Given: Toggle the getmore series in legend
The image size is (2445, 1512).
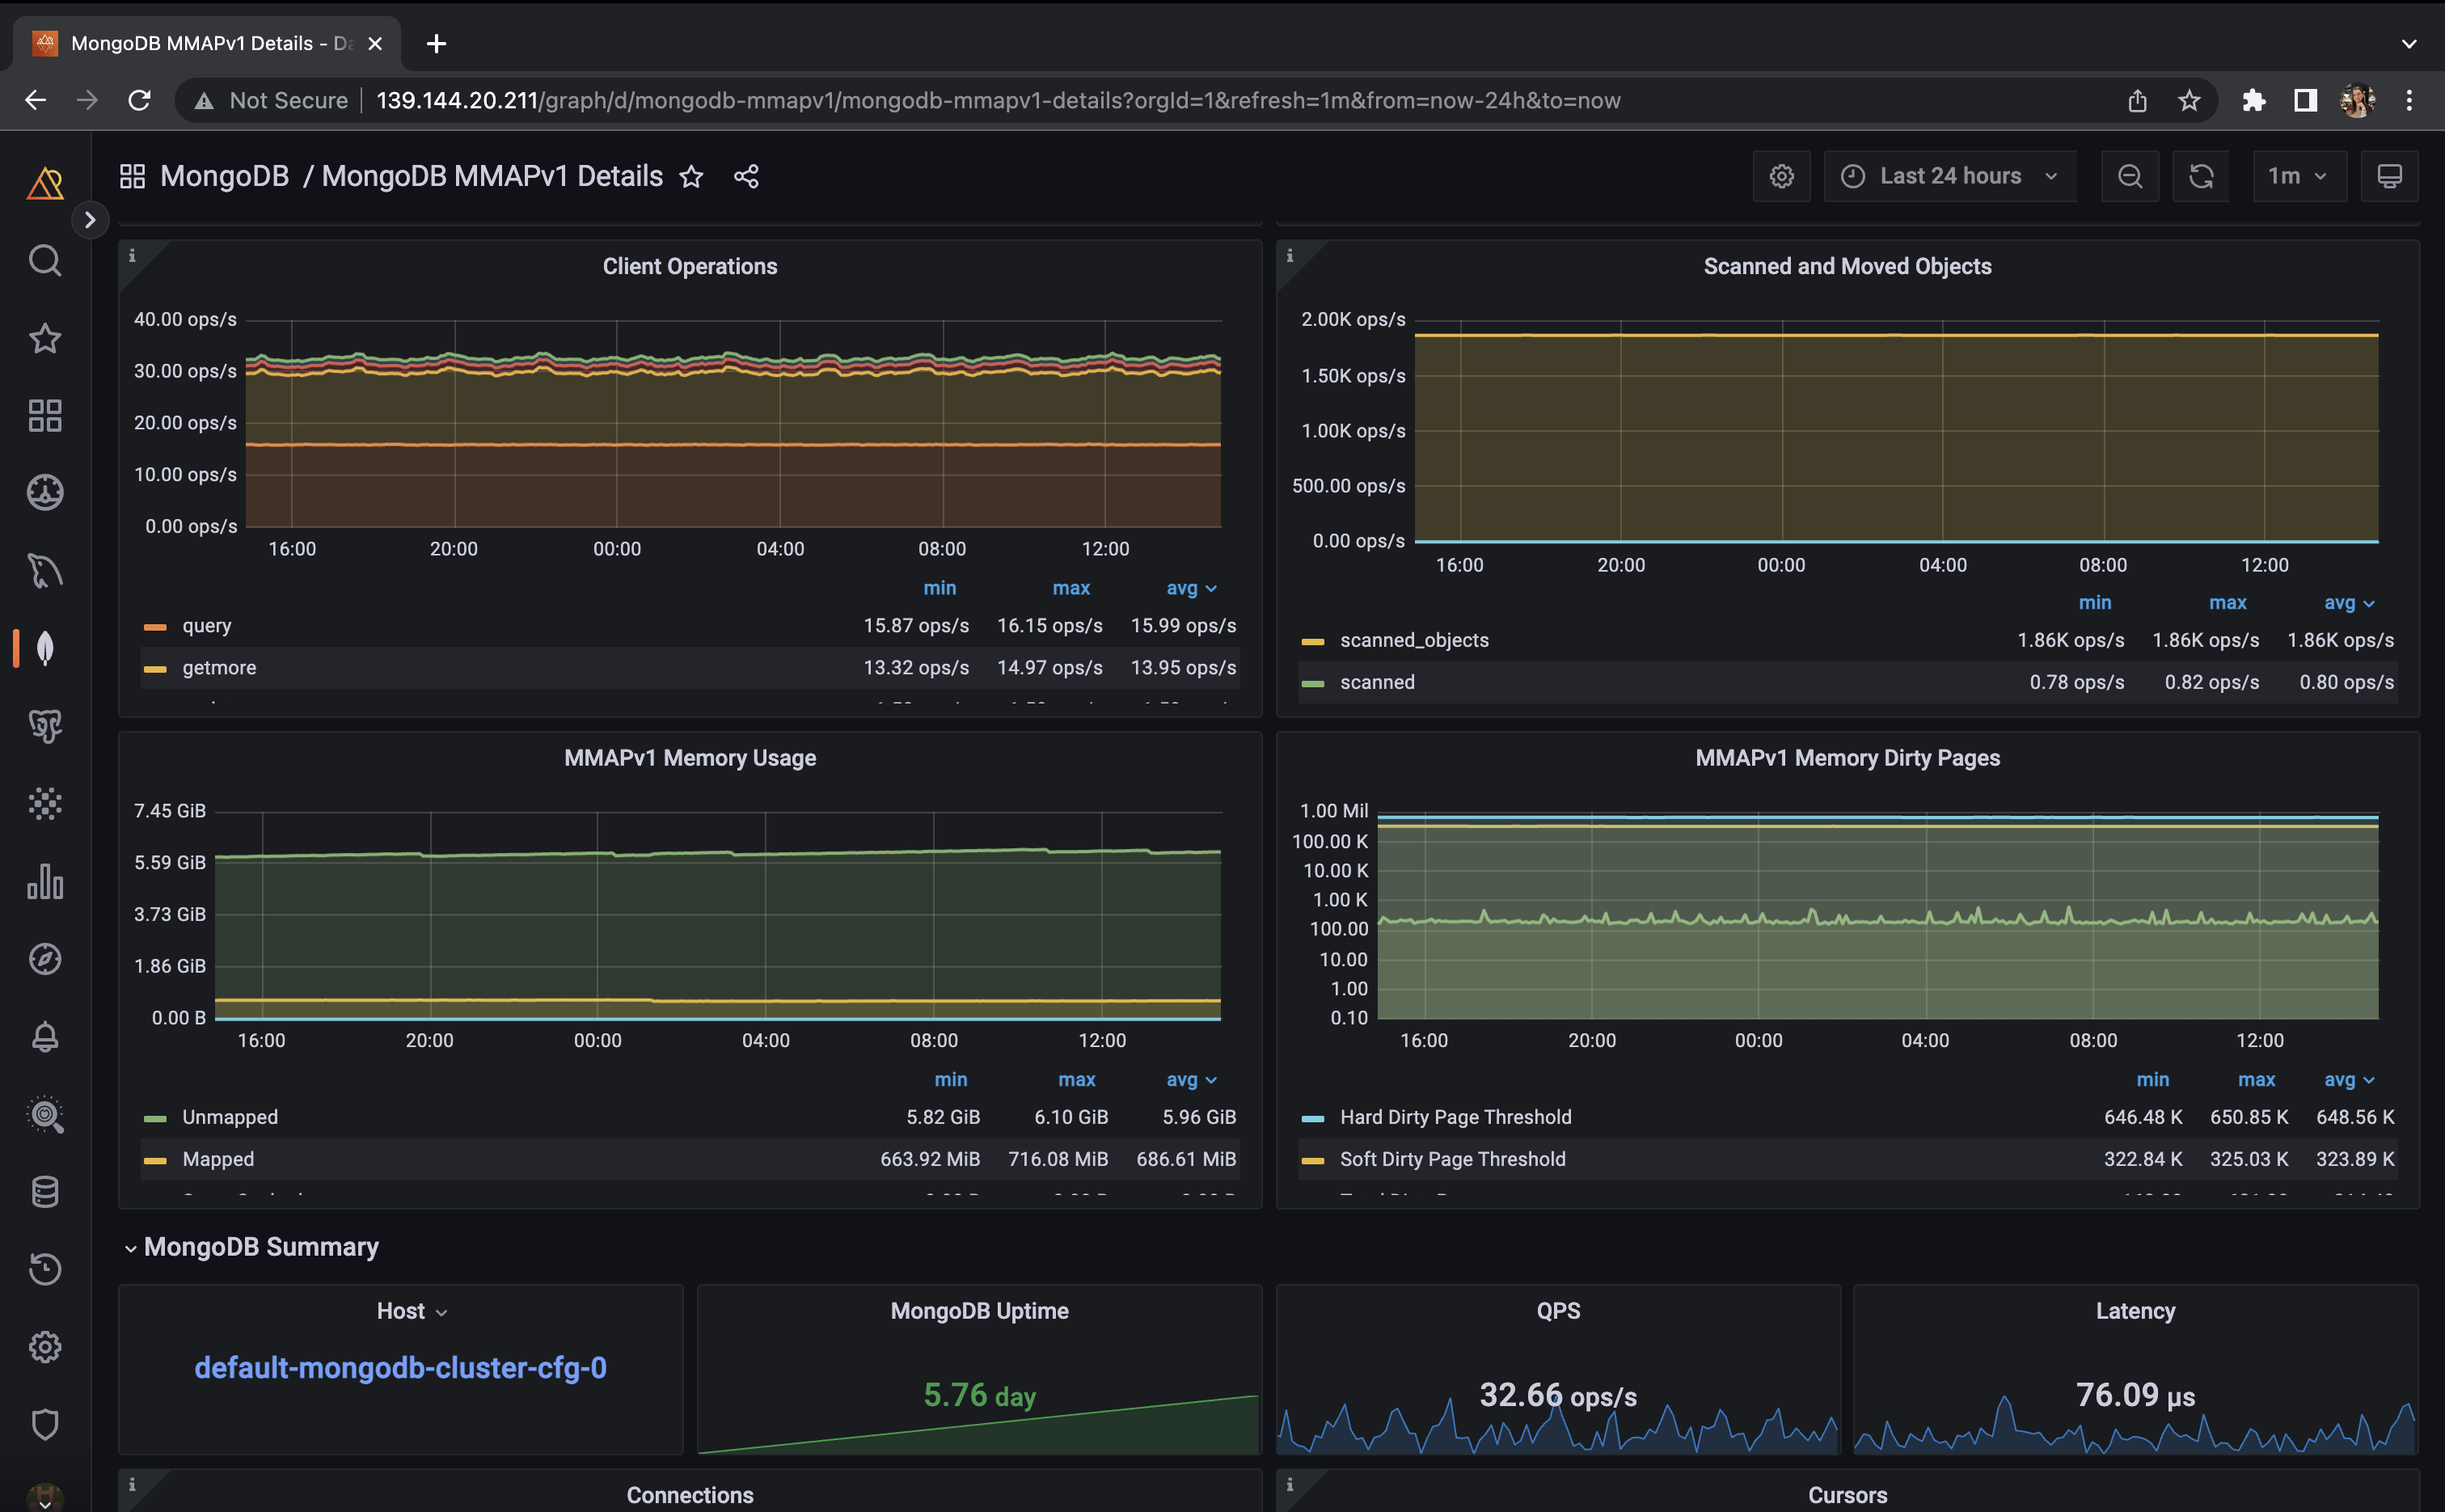Looking at the screenshot, I should pos(219,668).
